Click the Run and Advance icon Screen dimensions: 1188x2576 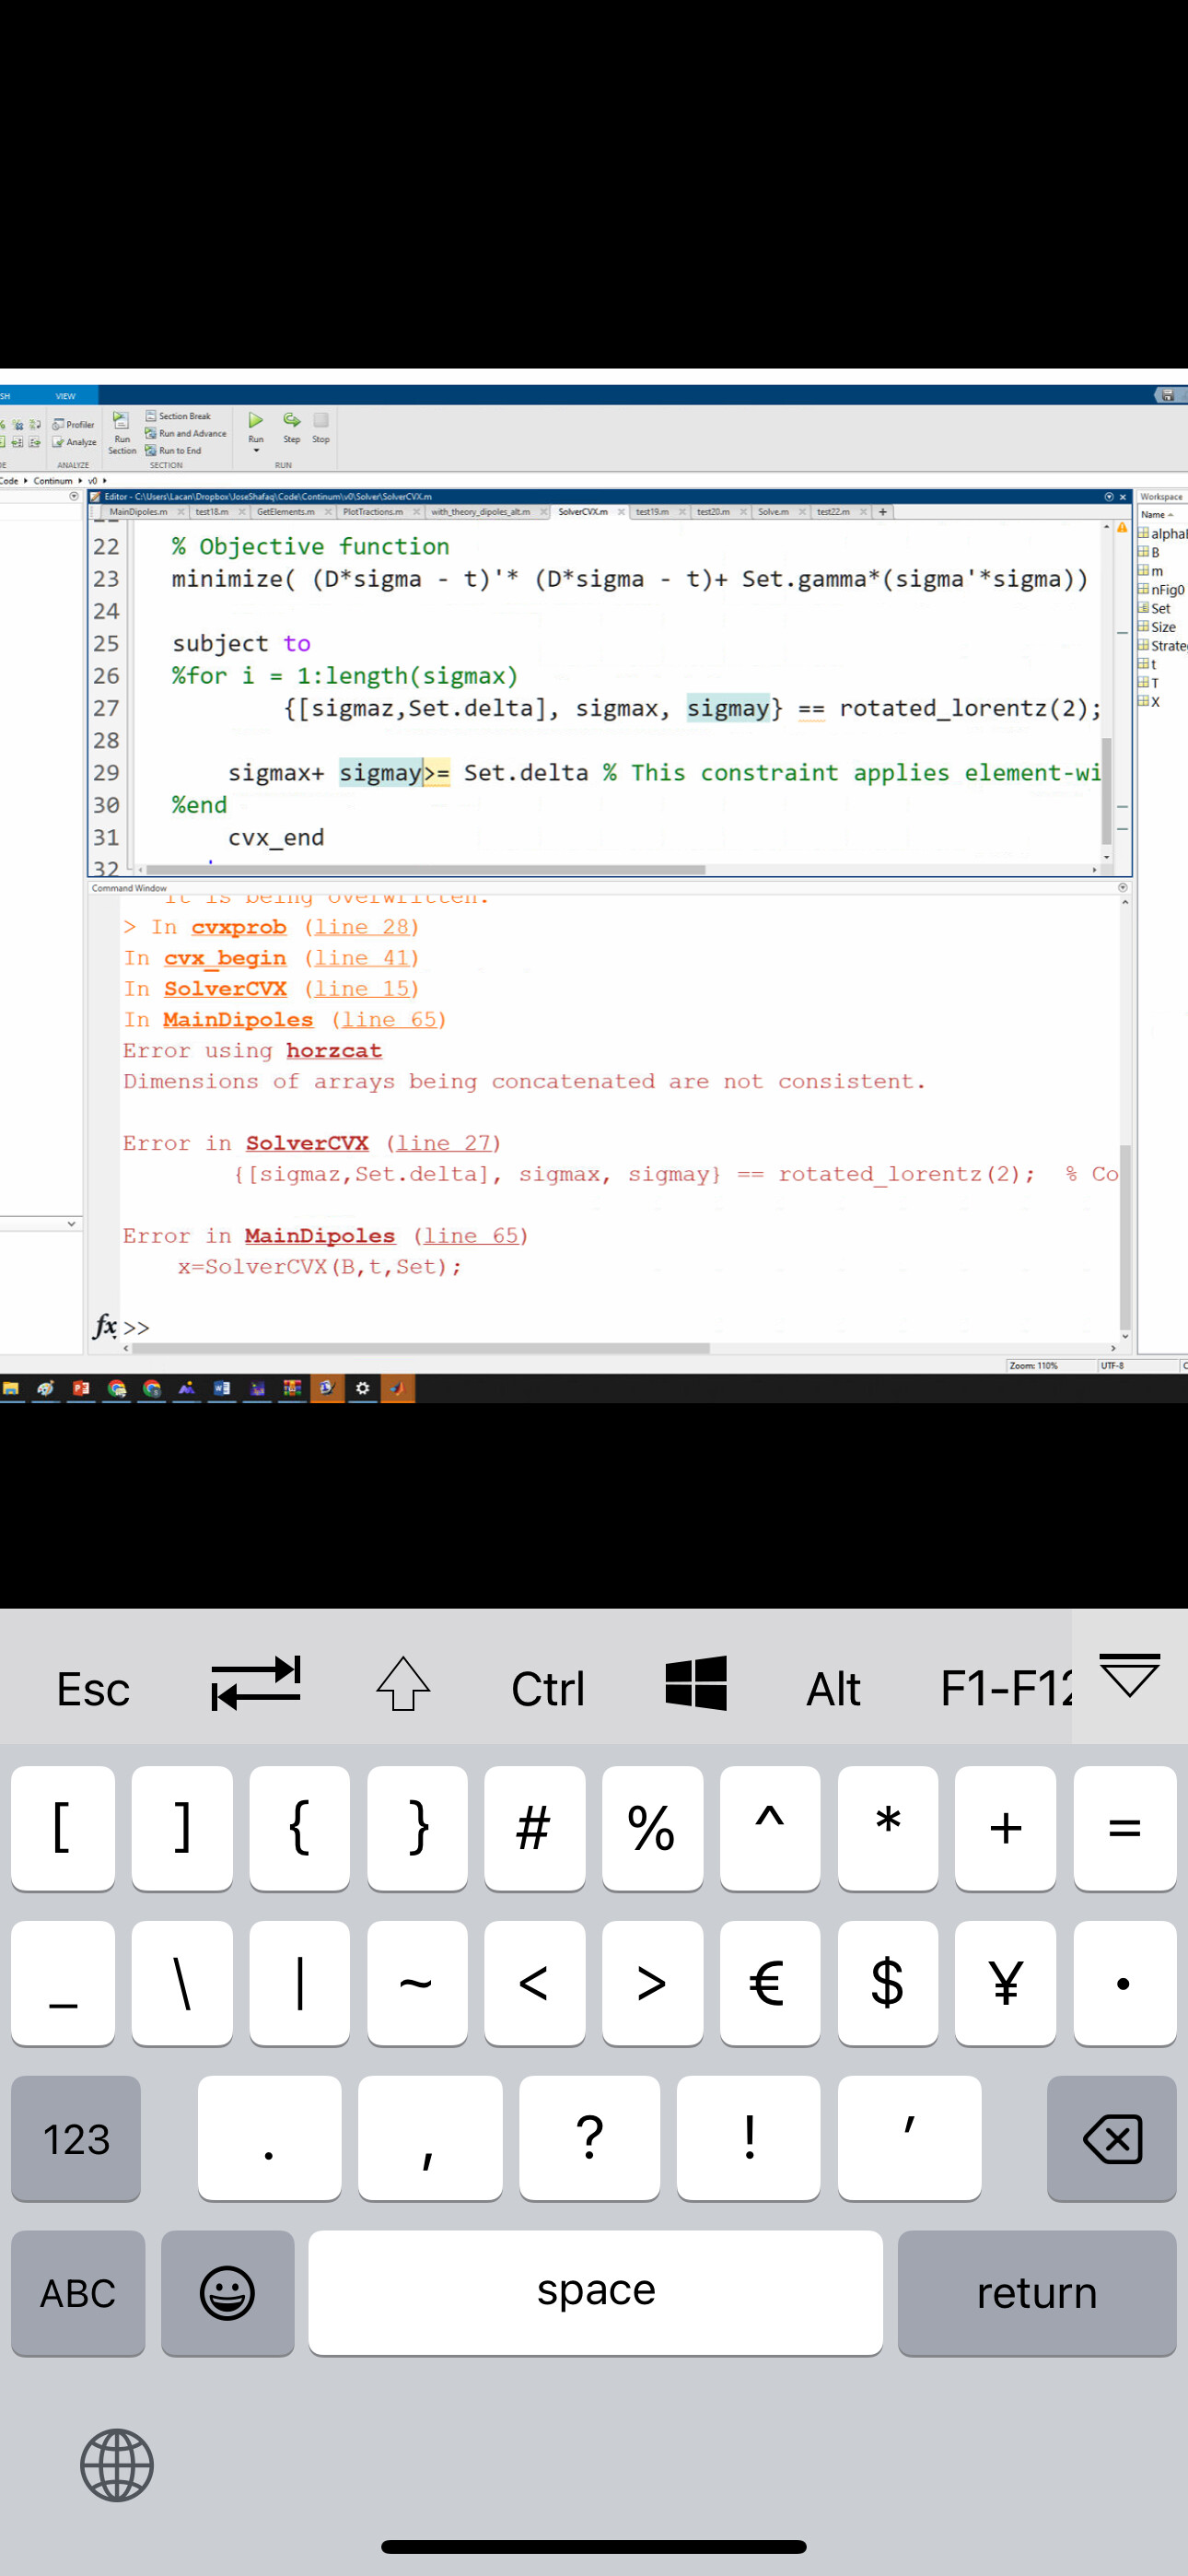(186, 433)
